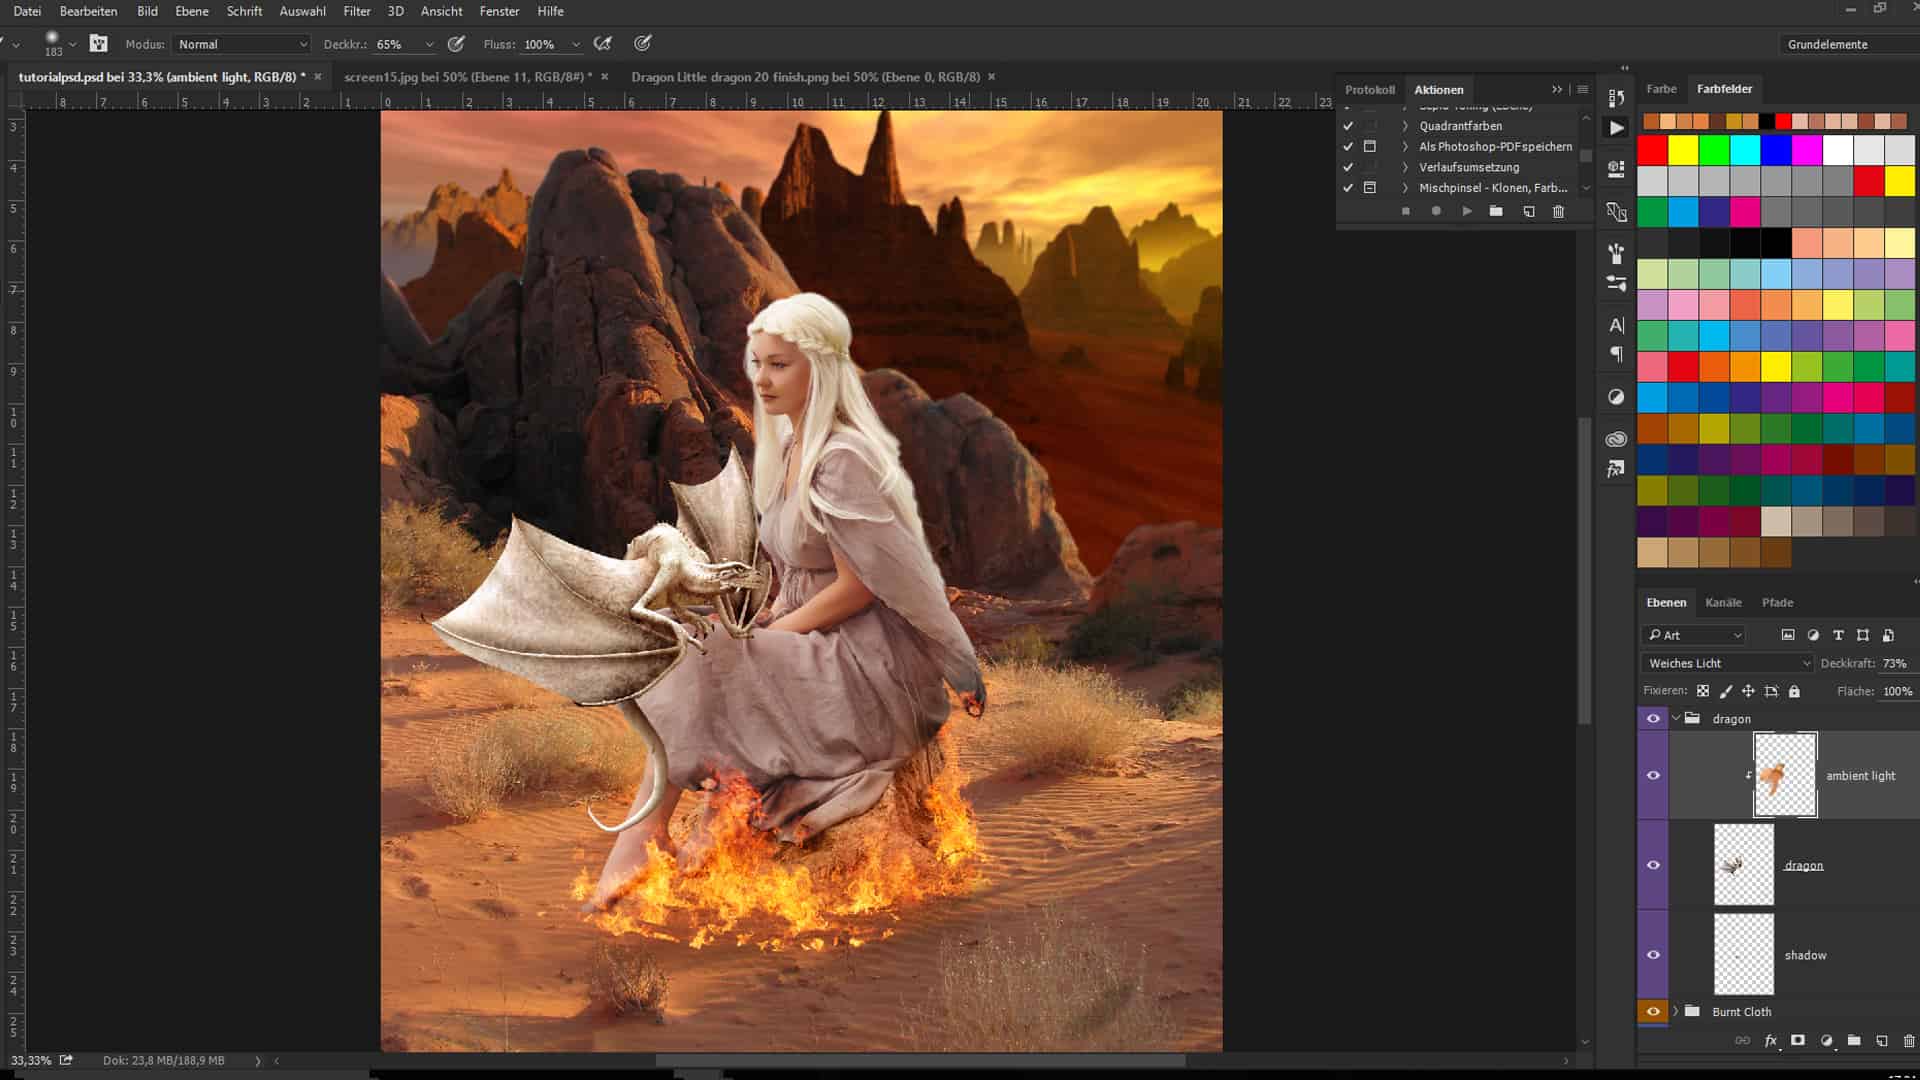Viewport: 1920px width, 1080px height.
Task: Create a new action
Action: point(1529,211)
